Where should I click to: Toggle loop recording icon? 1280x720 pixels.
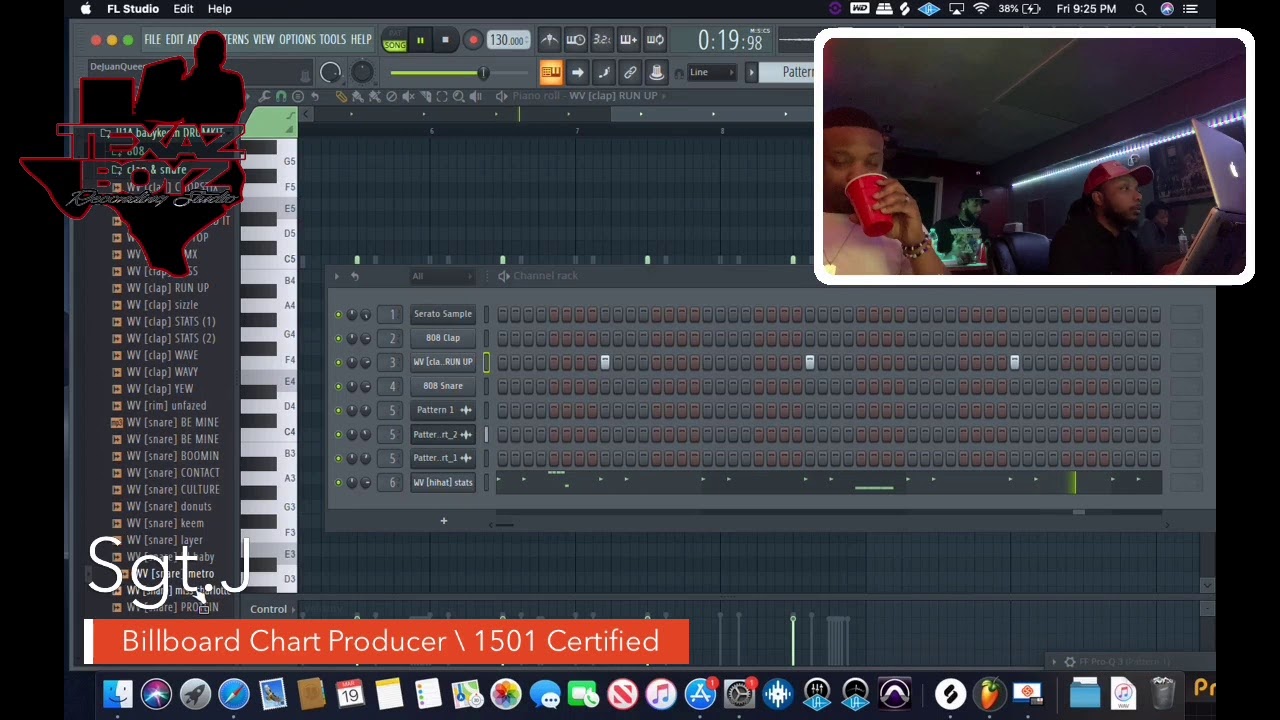pos(655,40)
